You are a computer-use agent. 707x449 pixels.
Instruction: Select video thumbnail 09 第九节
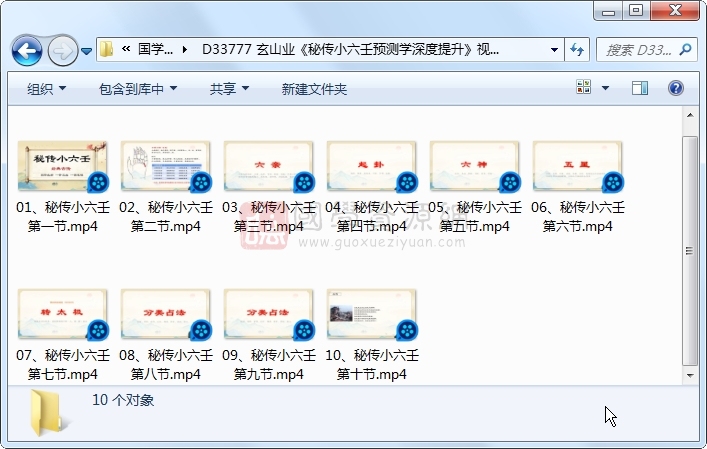click(268, 314)
